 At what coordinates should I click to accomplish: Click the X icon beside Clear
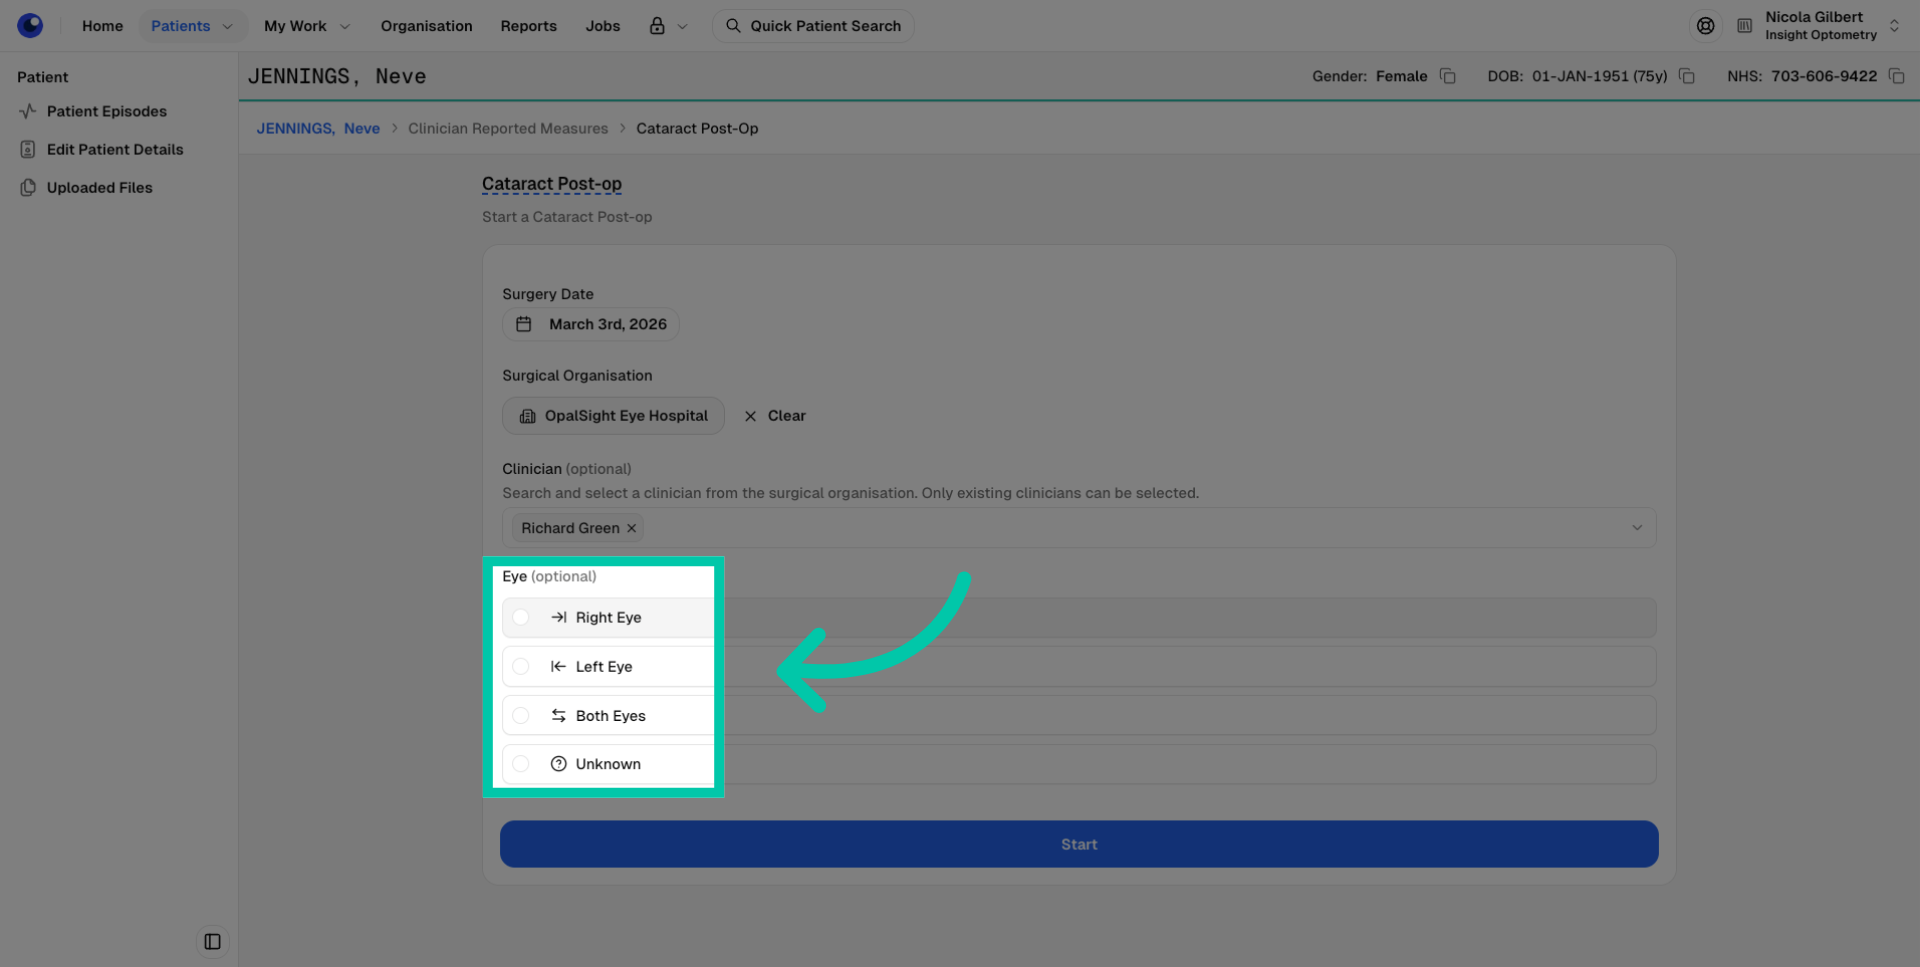[x=750, y=416]
